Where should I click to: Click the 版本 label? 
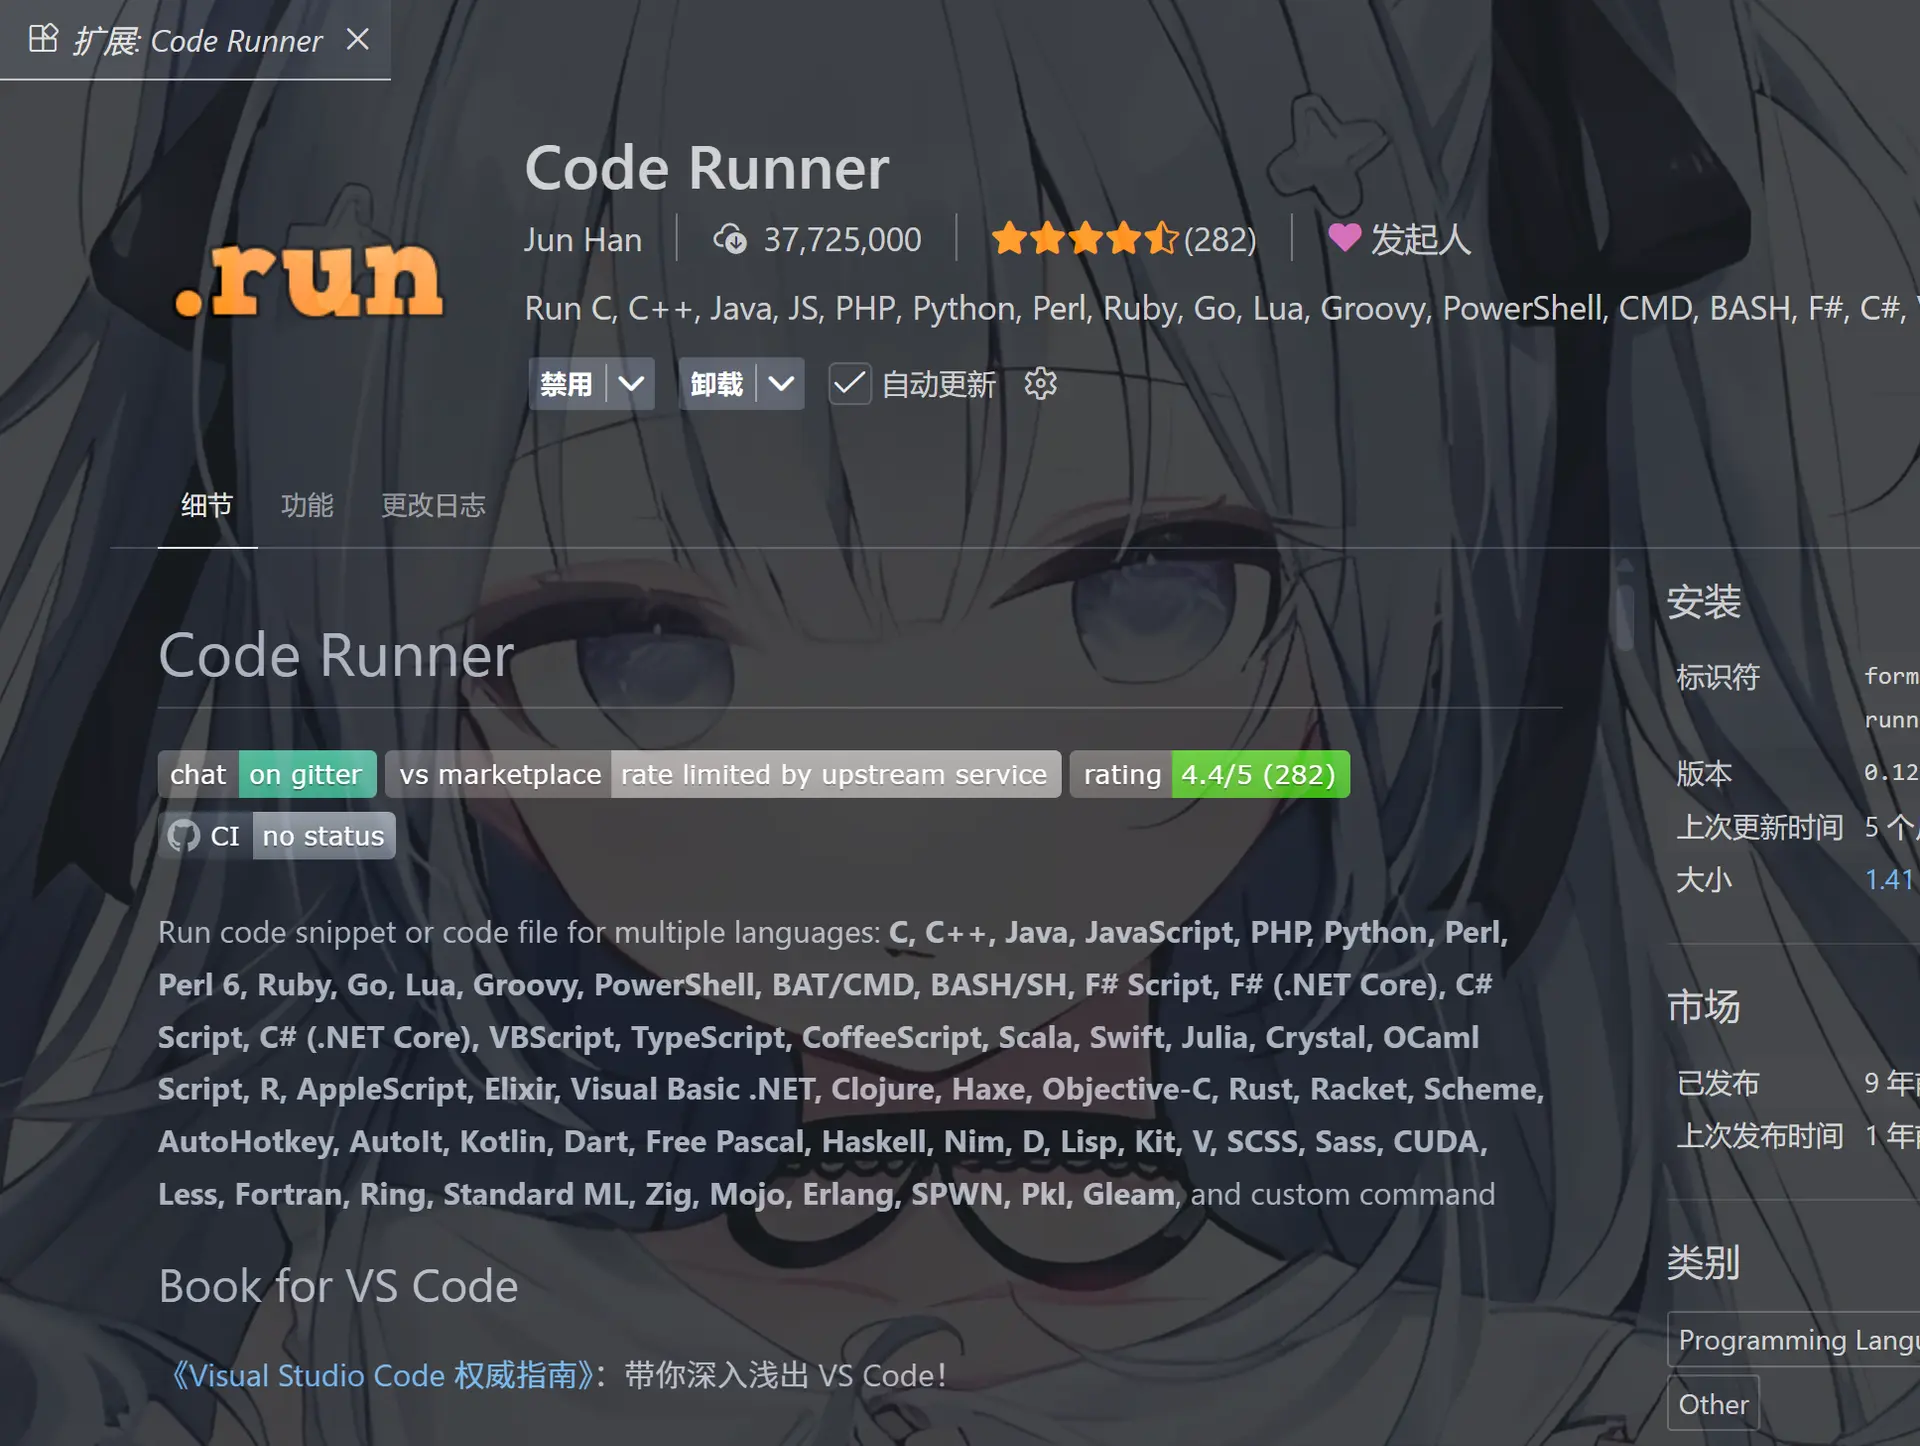tap(1704, 773)
